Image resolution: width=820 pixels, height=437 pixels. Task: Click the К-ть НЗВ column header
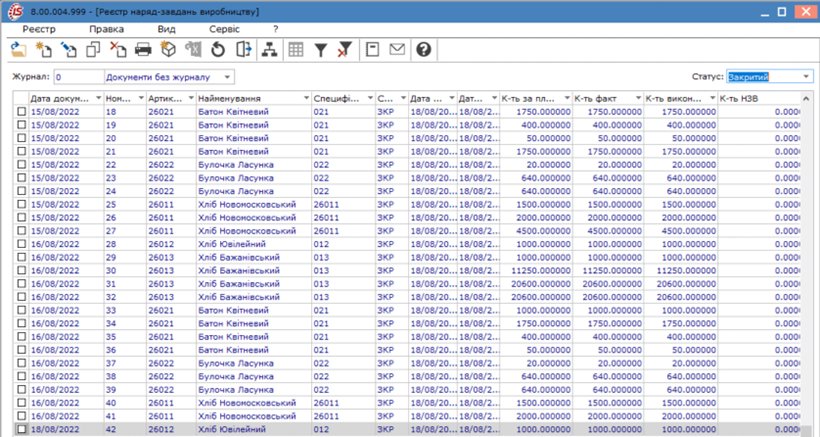759,98
